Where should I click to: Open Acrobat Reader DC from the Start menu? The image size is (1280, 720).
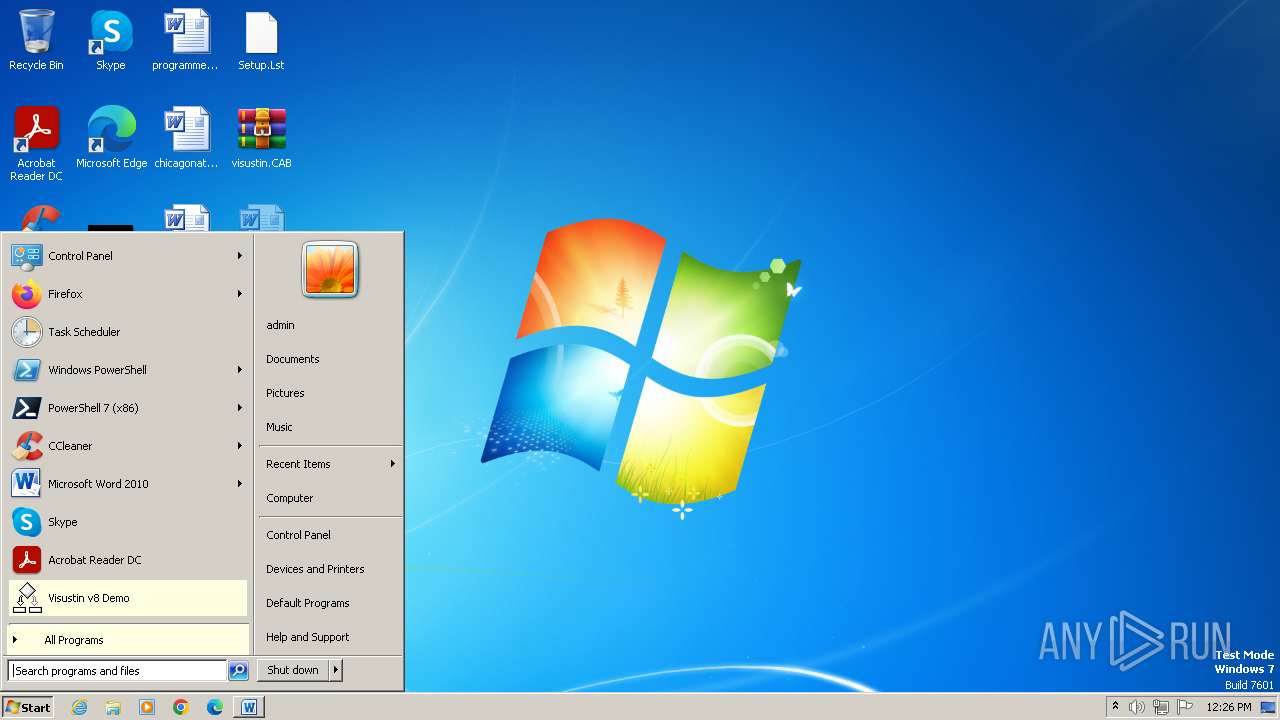point(128,560)
